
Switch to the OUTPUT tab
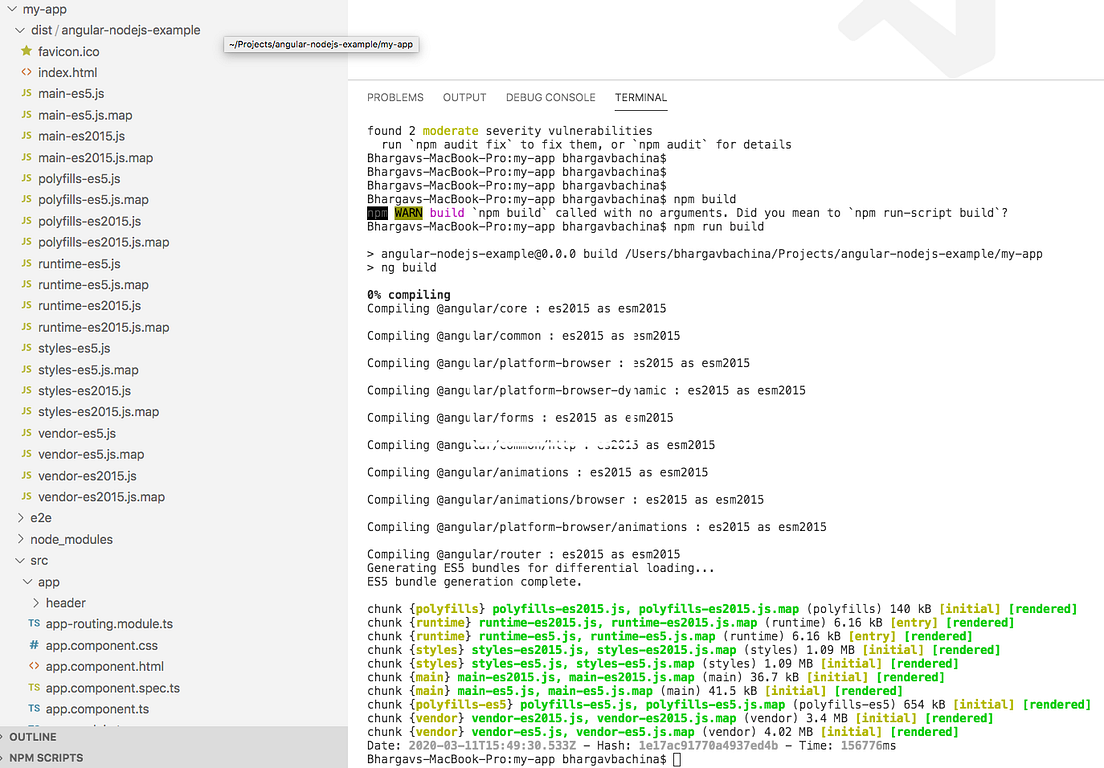pyautogui.click(x=464, y=97)
